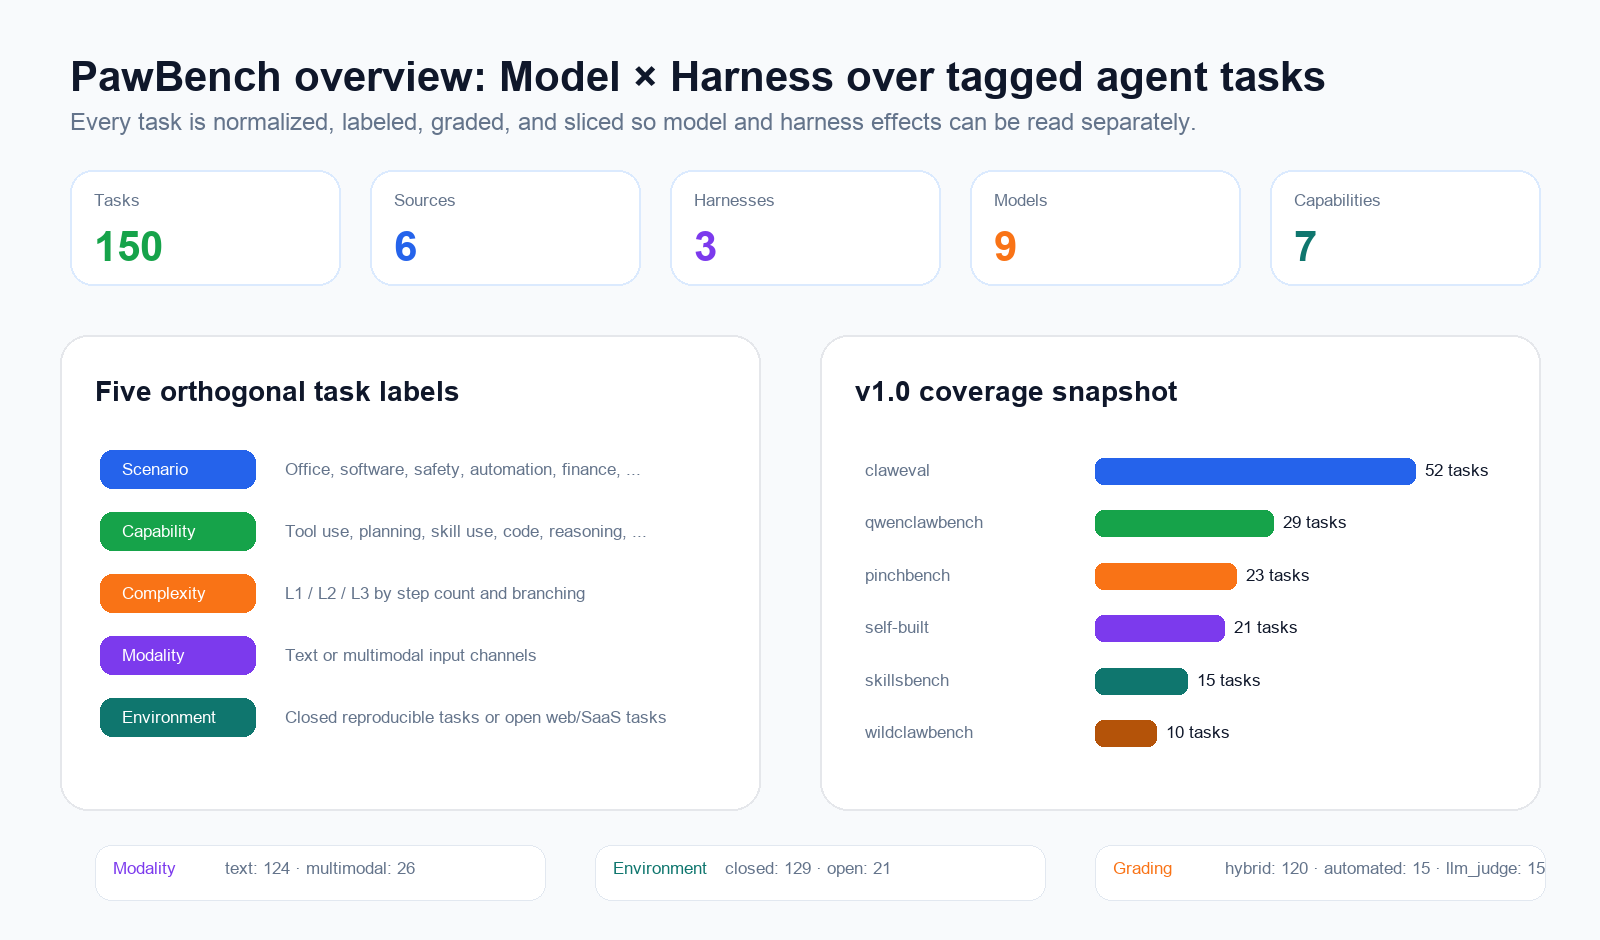Click the 'claweval' source label
The height and width of the screenshot is (940, 1600).
click(897, 470)
